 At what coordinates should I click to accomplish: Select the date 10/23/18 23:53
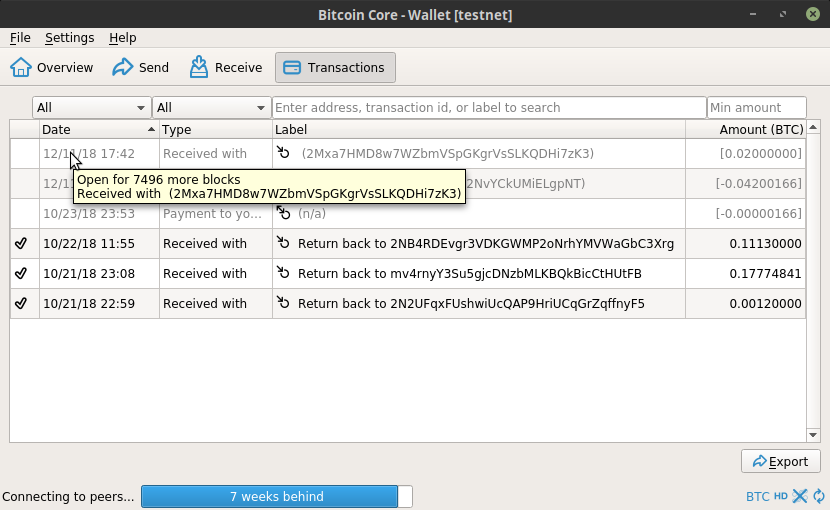tap(89, 214)
